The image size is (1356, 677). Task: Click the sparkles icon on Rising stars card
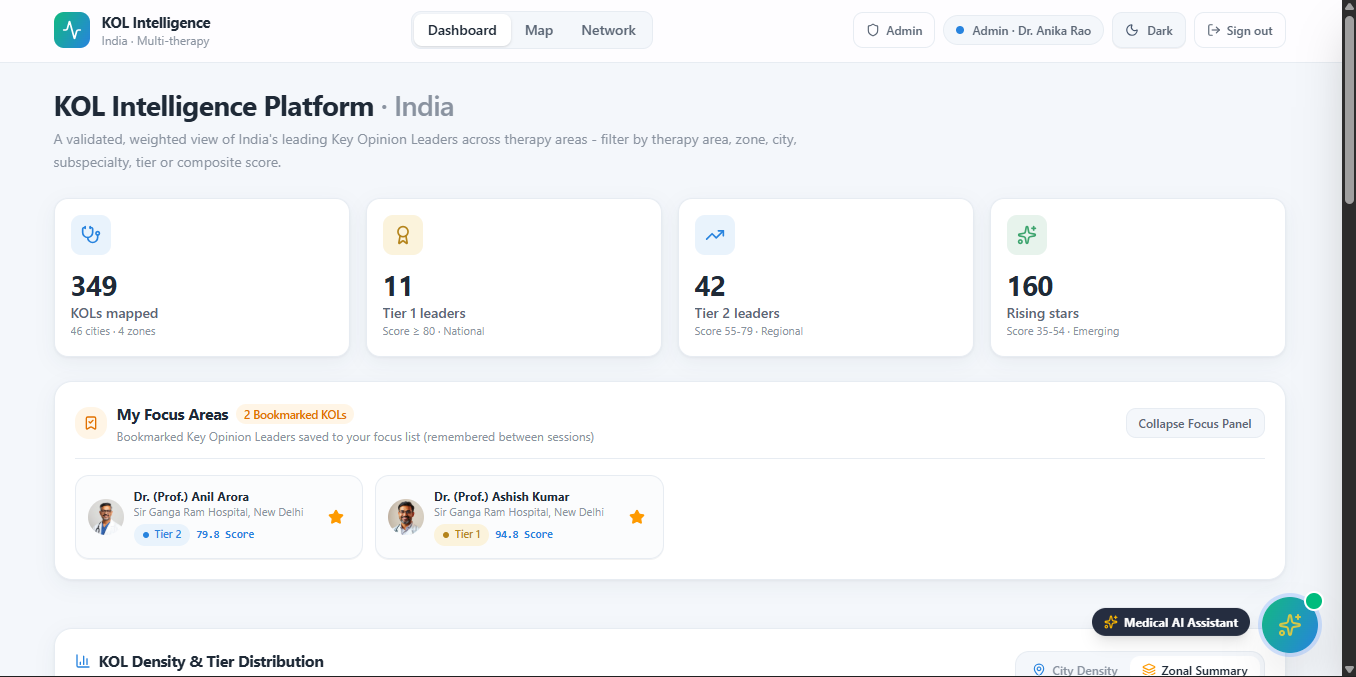pos(1027,235)
